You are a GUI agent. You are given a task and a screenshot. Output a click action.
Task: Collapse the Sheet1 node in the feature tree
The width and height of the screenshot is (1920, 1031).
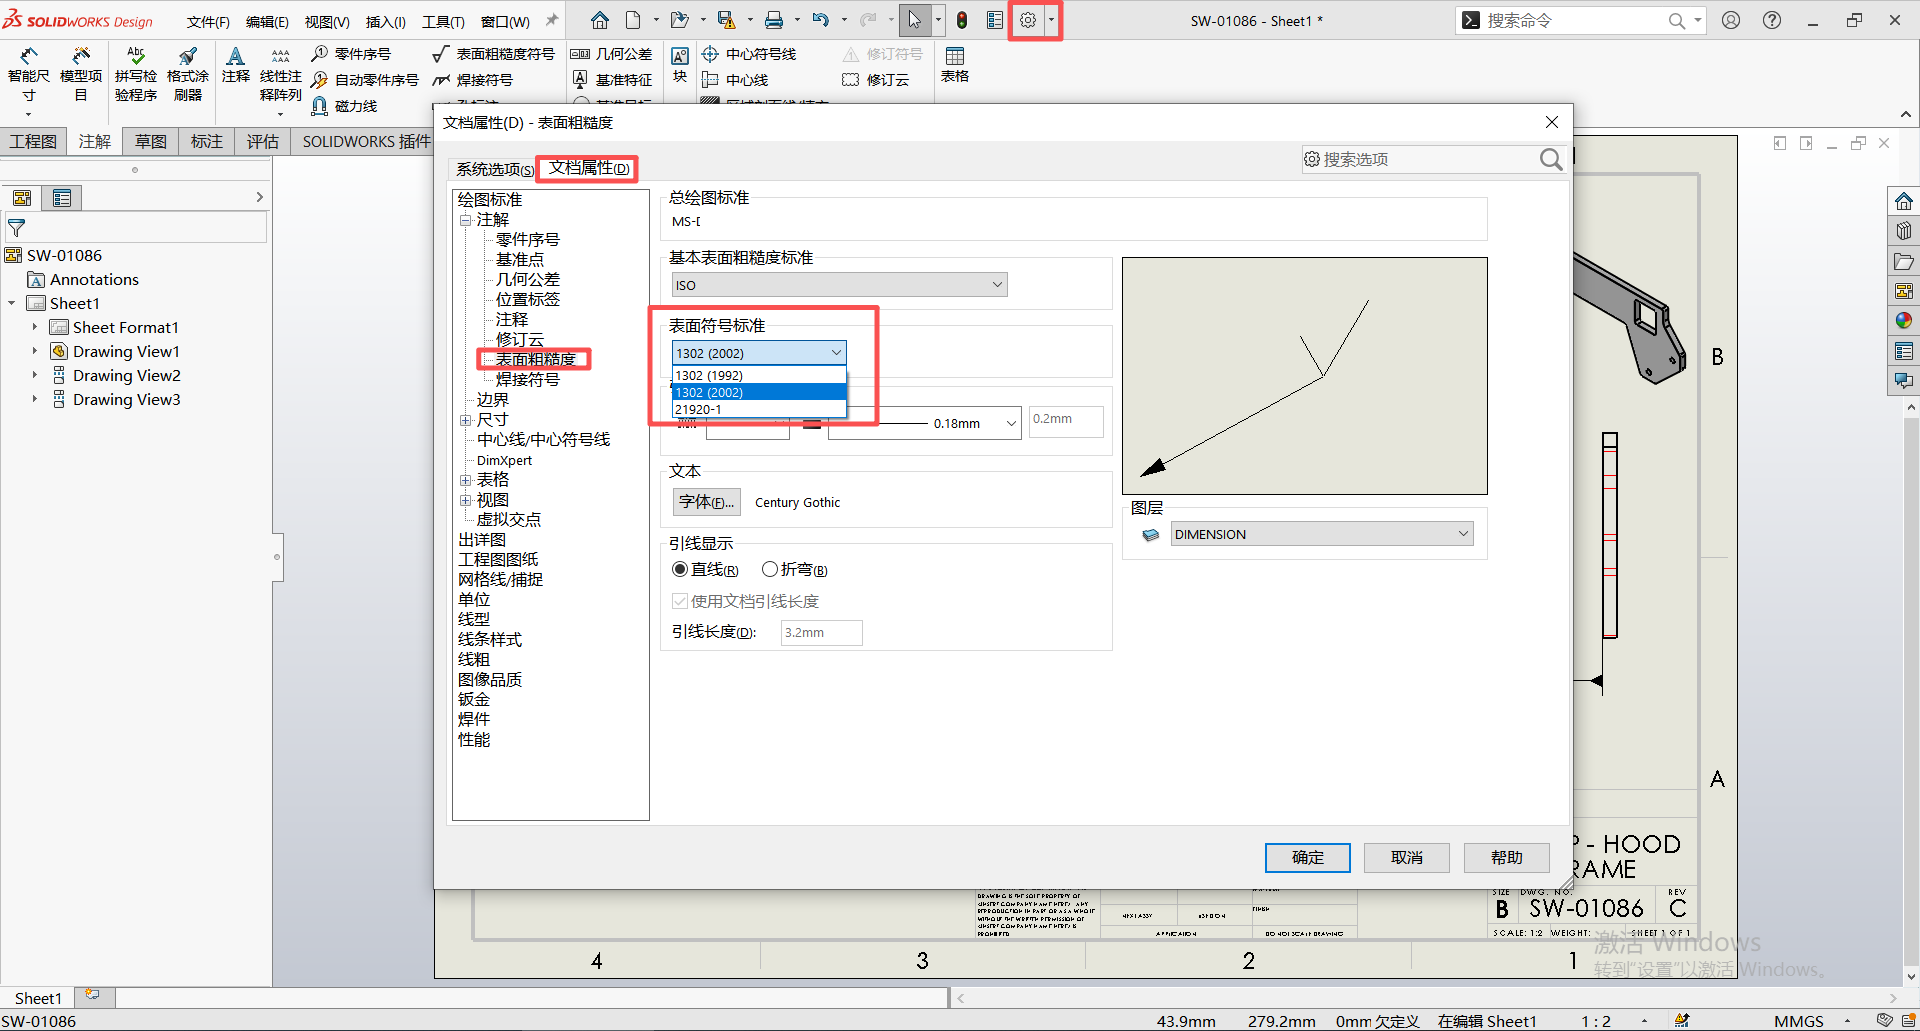pos(11,303)
